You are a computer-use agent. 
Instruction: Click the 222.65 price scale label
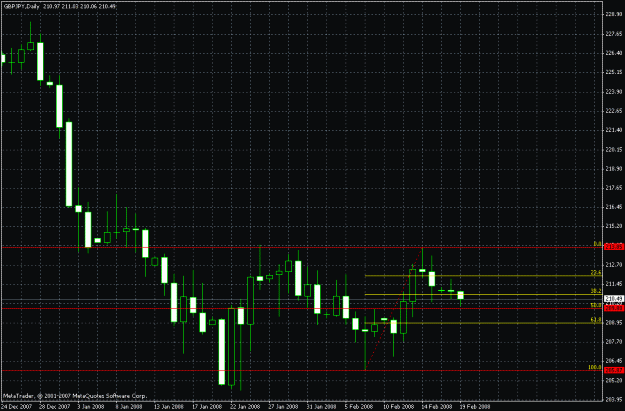pos(613,111)
